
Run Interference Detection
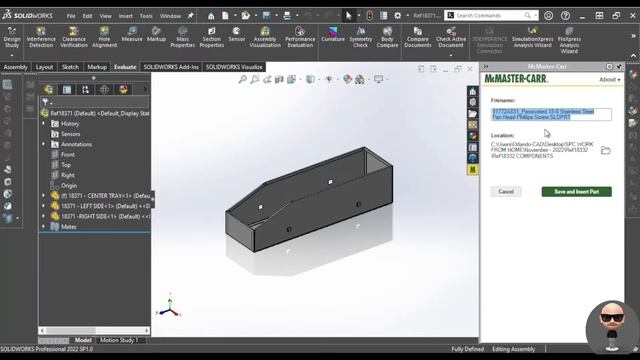point(41,38)
